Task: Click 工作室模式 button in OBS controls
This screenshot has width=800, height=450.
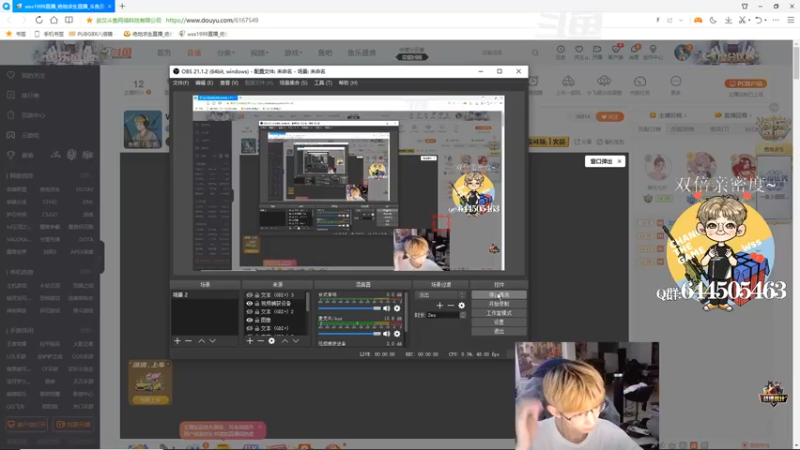Action: 499,313
